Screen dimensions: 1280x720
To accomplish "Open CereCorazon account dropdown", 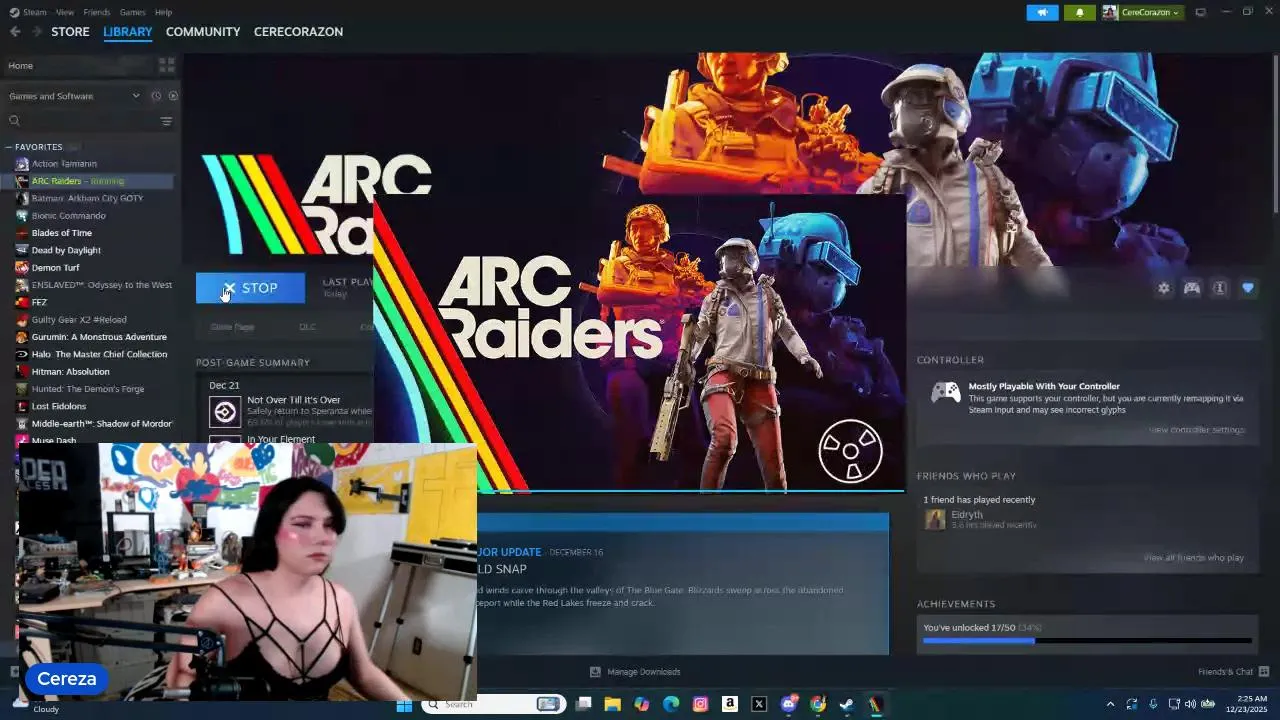I will coord(1150,12).
